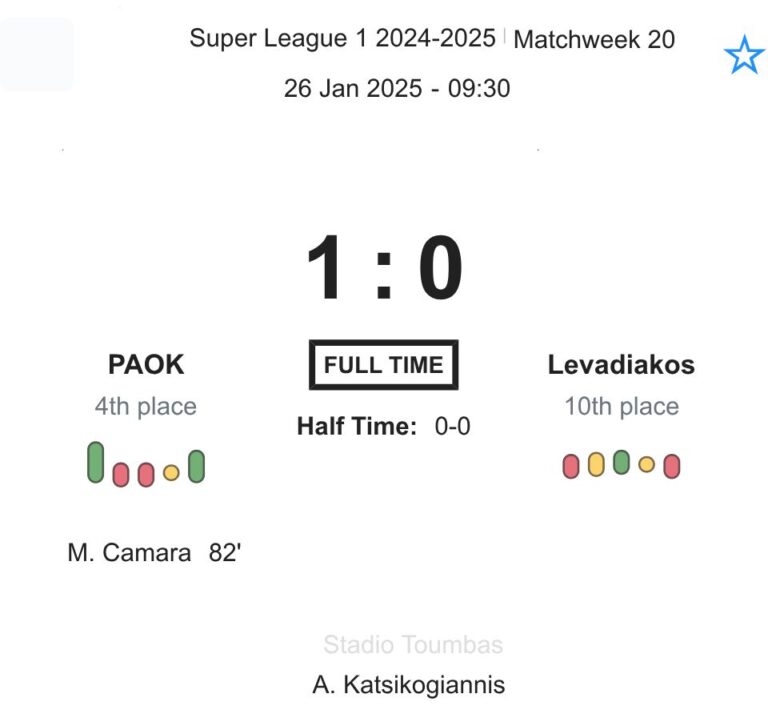
Task: Click PAOK's small yellow form dot
Action: pyautogui.click(x=171, y=472)
